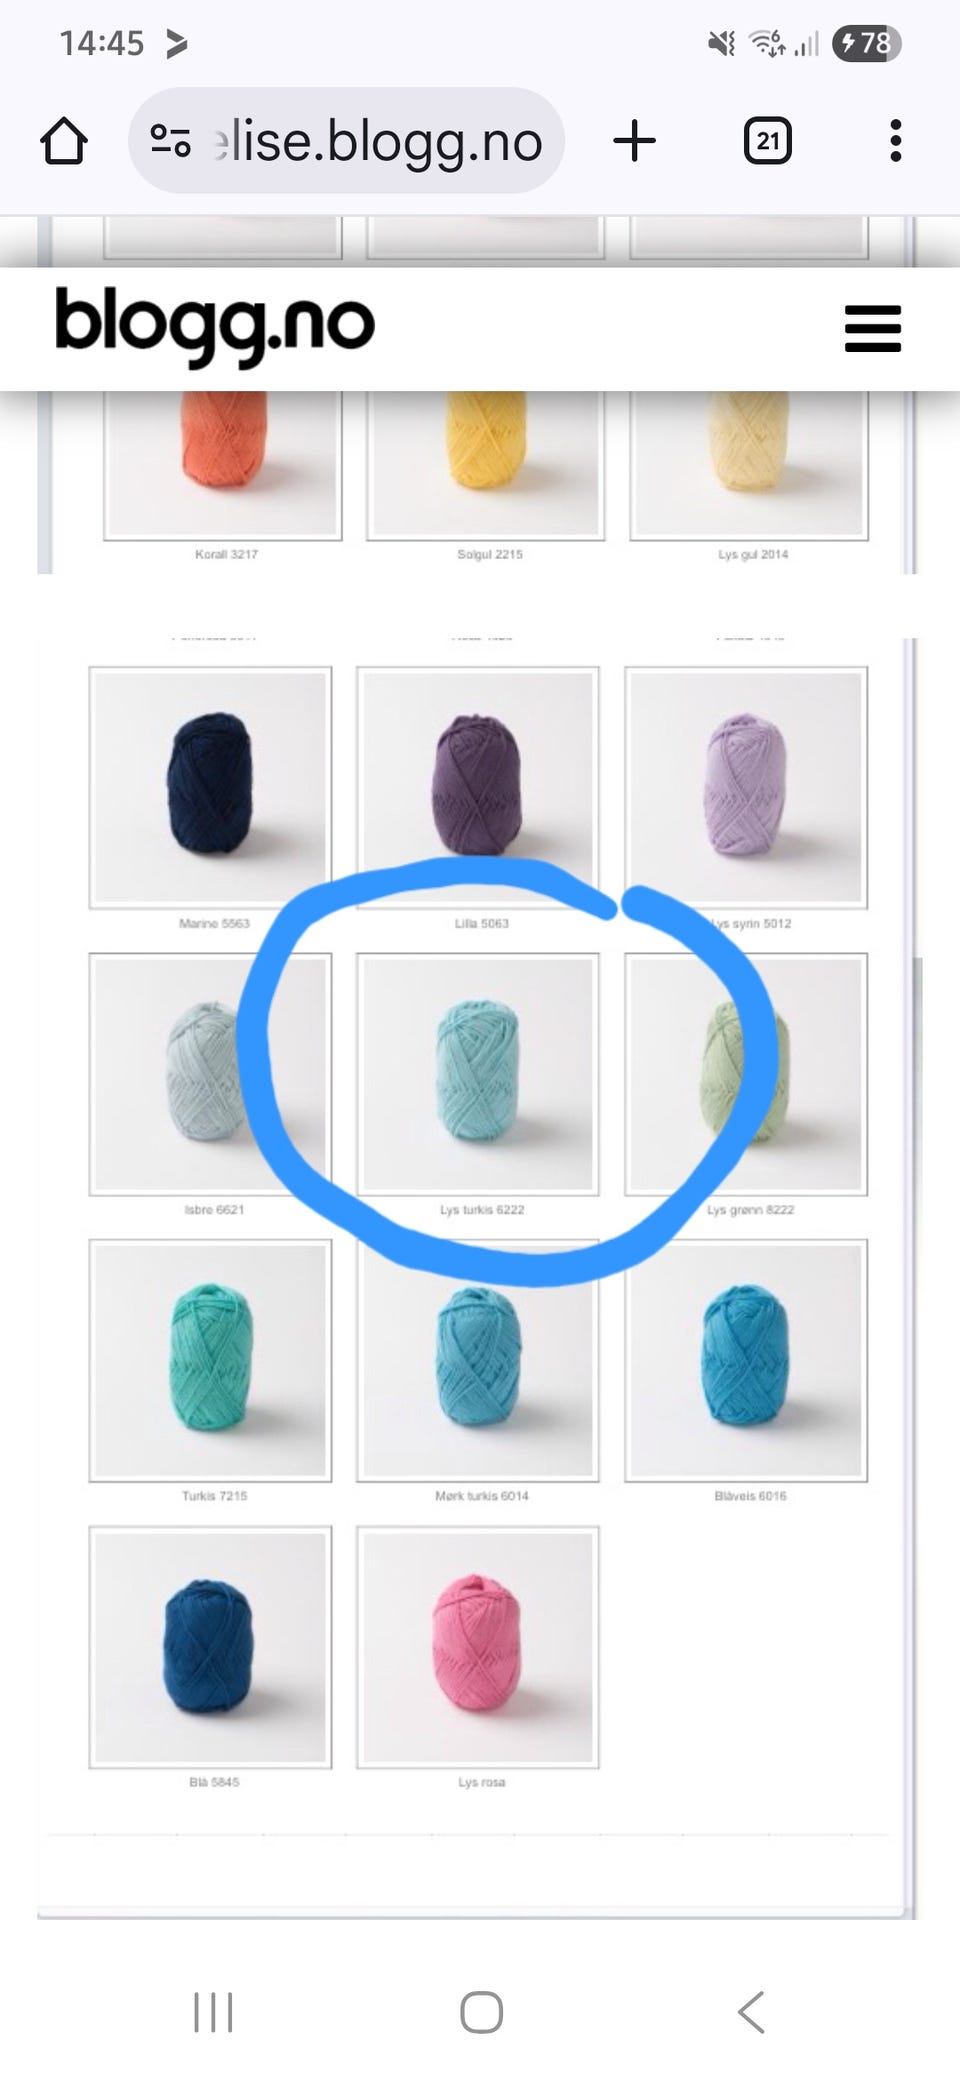Select the Isbre 6621 yarn image
Viewport: 960px width, 2080px height.
coord(210,1074)
